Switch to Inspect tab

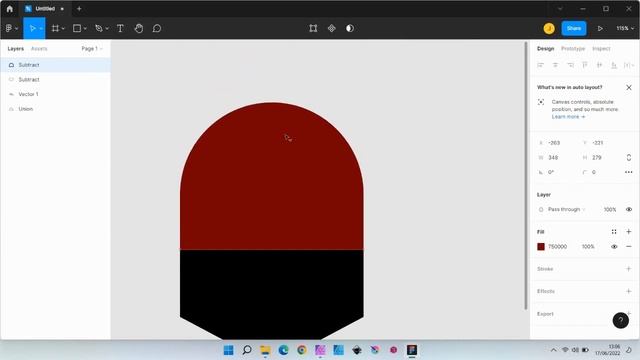pos(601,49)
